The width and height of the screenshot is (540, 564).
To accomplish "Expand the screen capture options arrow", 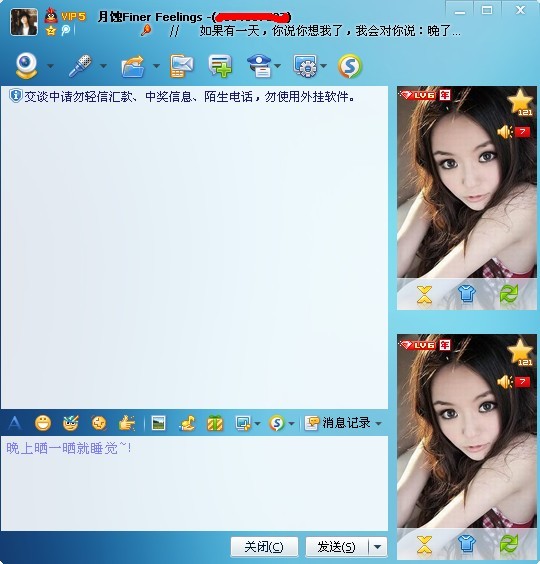I will click(258, 424).
